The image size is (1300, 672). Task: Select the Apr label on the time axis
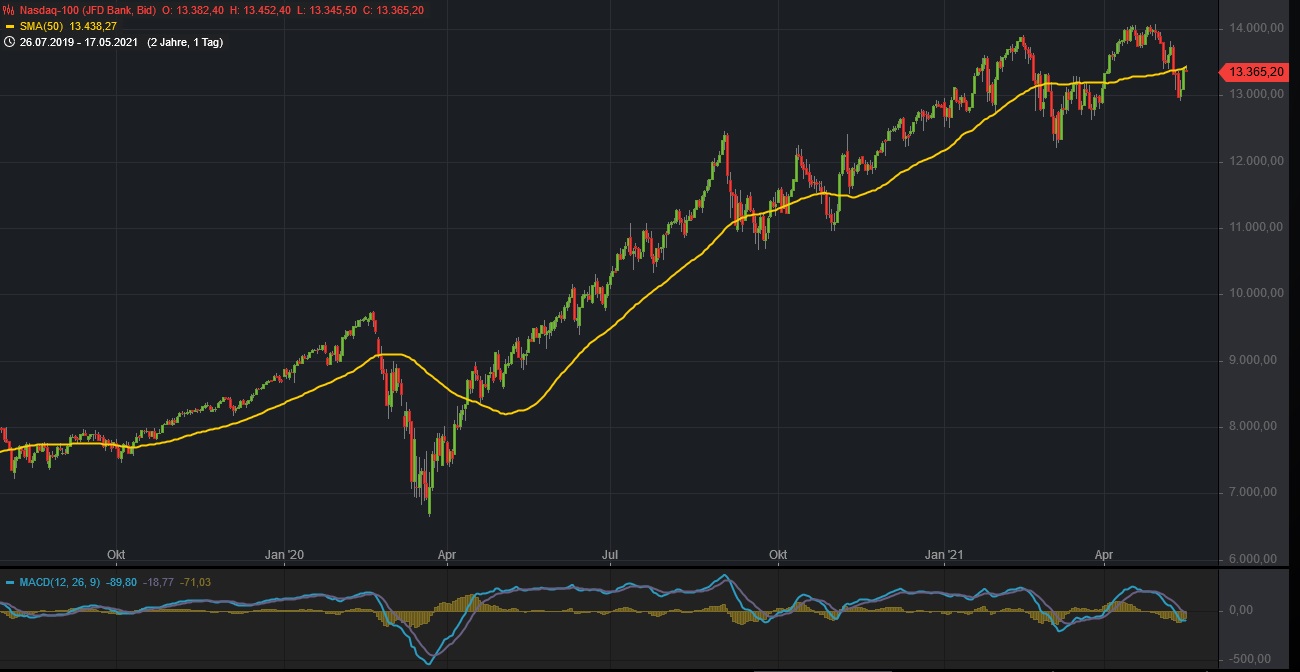tap(1106, 552)
